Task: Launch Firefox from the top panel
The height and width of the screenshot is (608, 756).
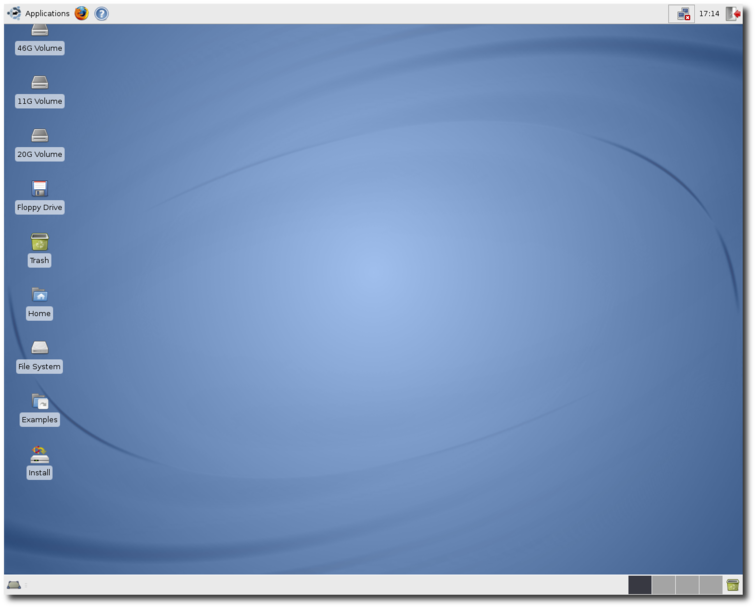Action: [x=82, y=14]
